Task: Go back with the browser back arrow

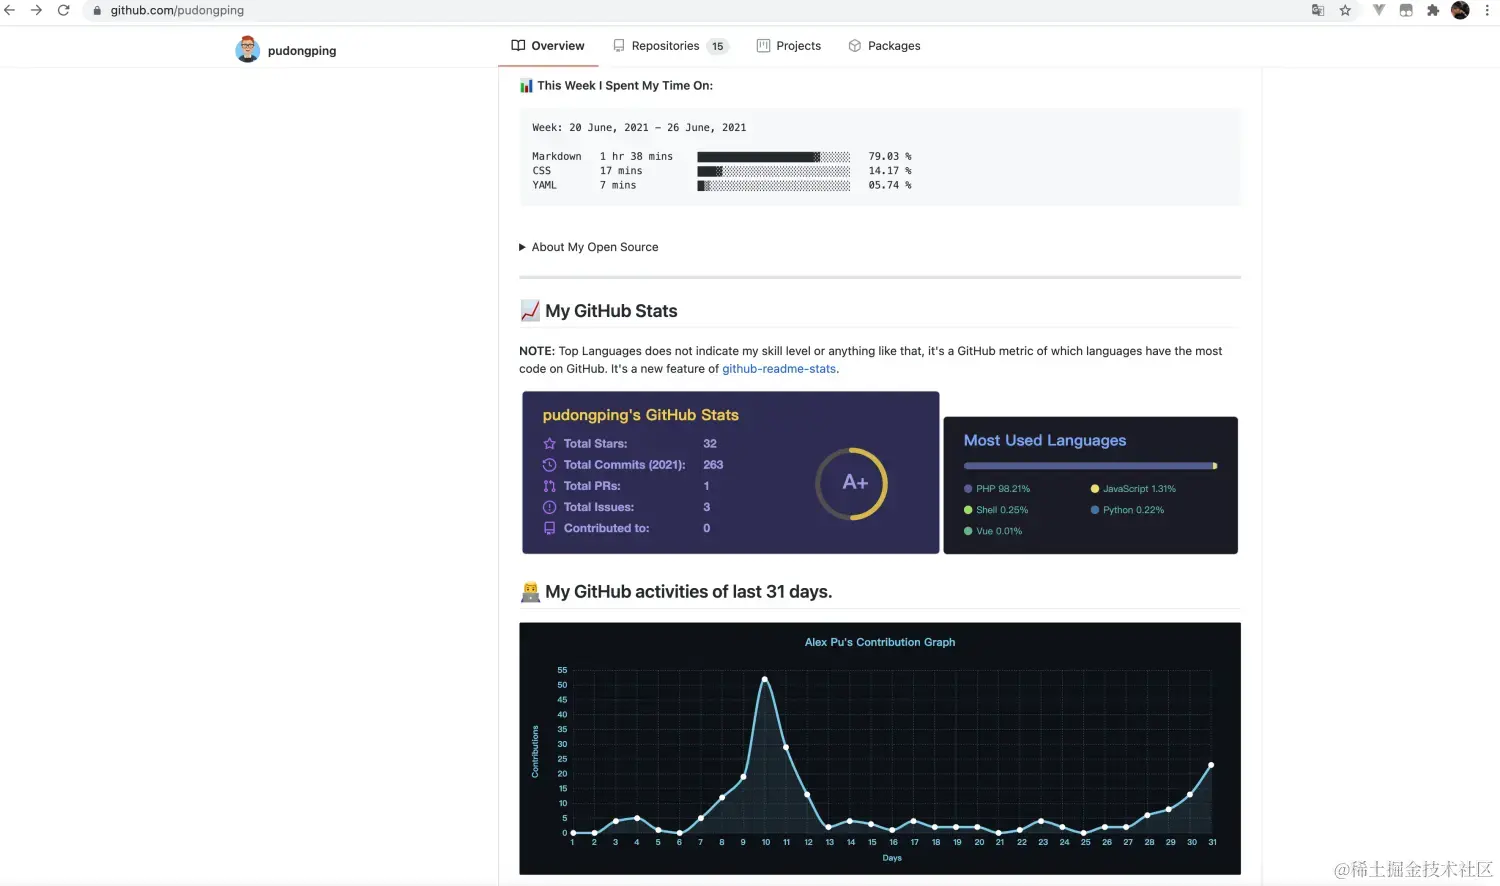Action: (10, 10)
